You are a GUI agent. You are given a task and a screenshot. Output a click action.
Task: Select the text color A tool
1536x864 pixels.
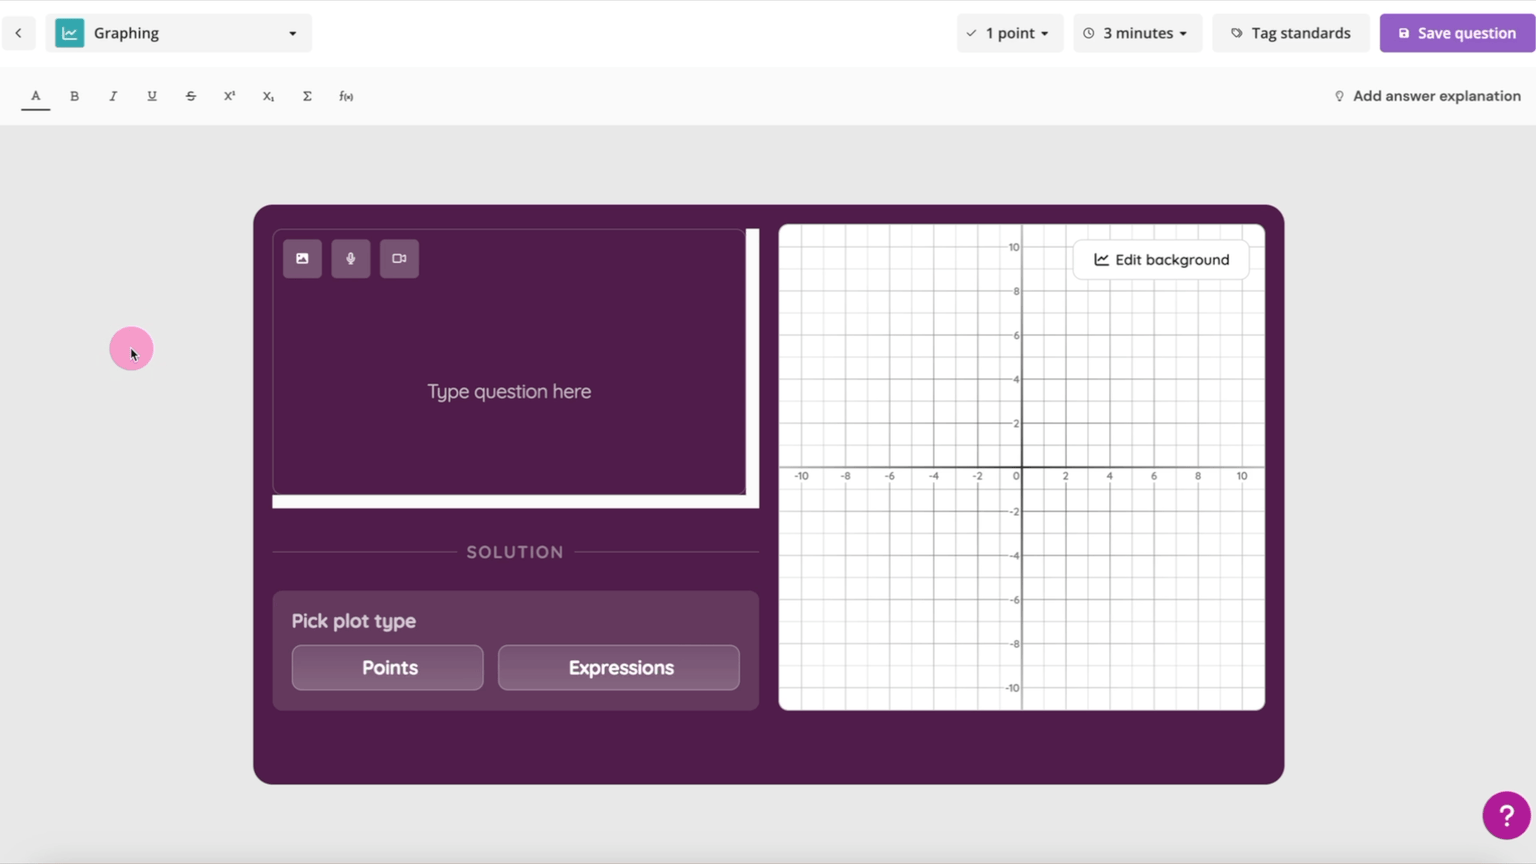point(35,97)
